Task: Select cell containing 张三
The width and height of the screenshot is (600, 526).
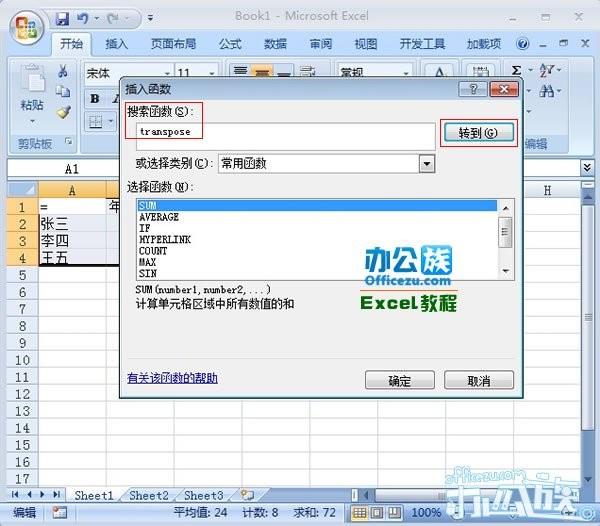Action: point(72,223)
